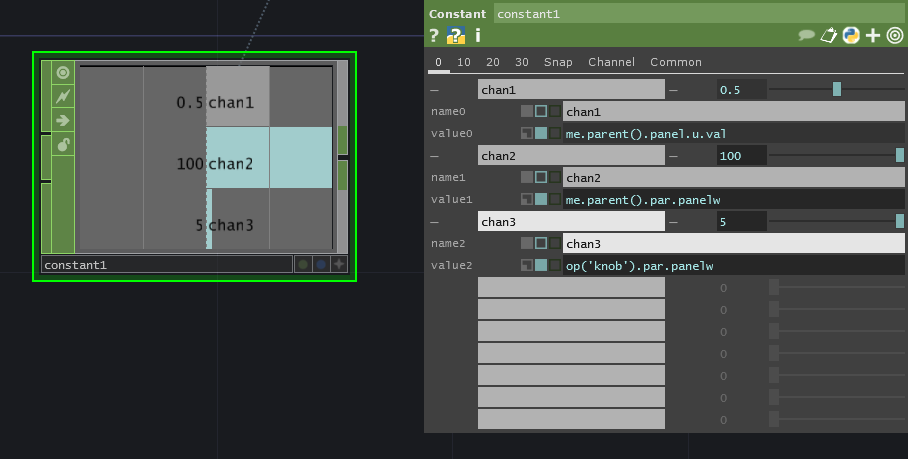The height and width of the screenshot is (459, 908).
Task: Toggle the viewer active icon on constant1 node
Action: tap(63, 72)
